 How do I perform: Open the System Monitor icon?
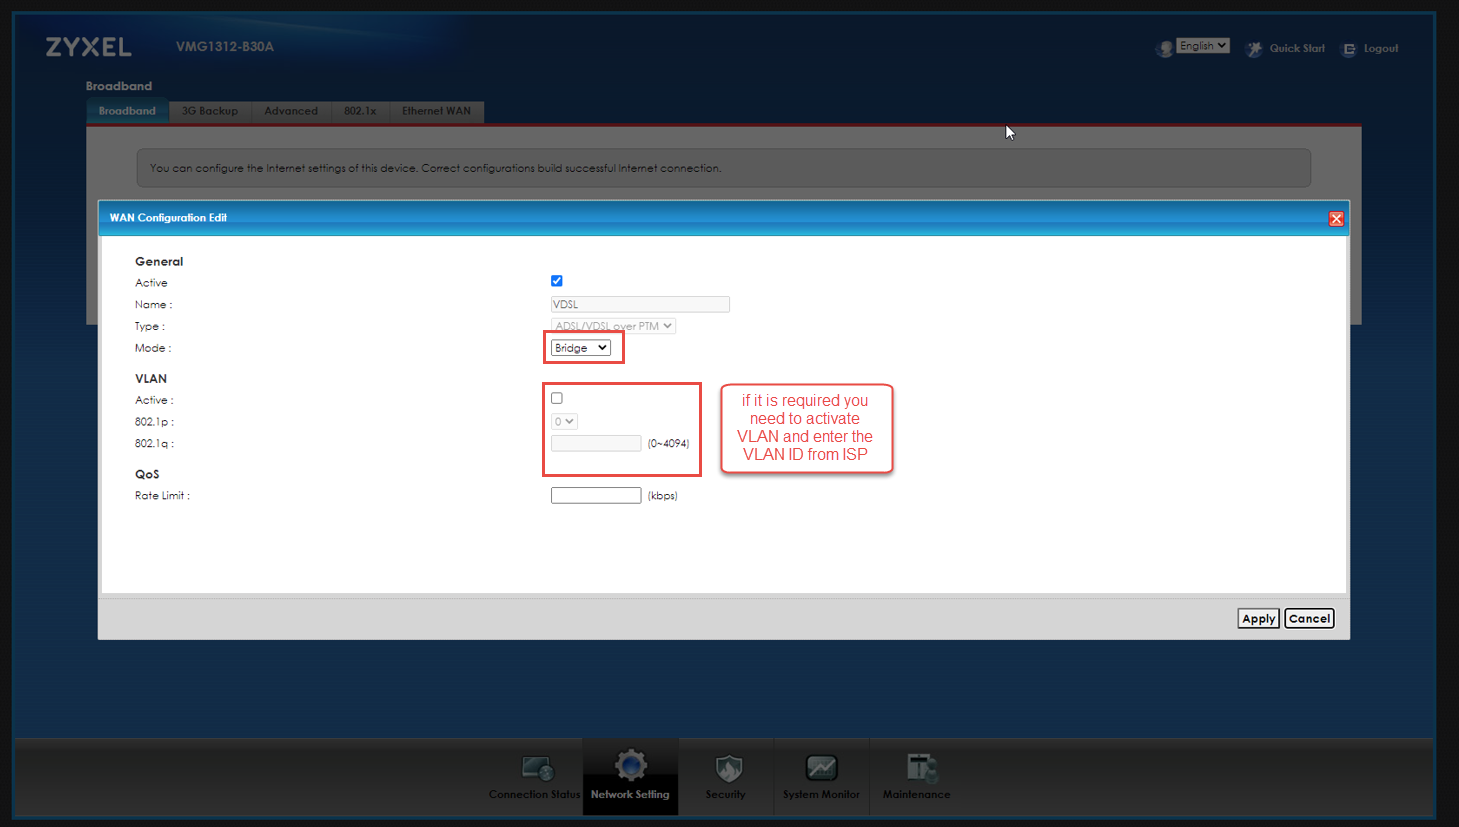tap(821, 768)
